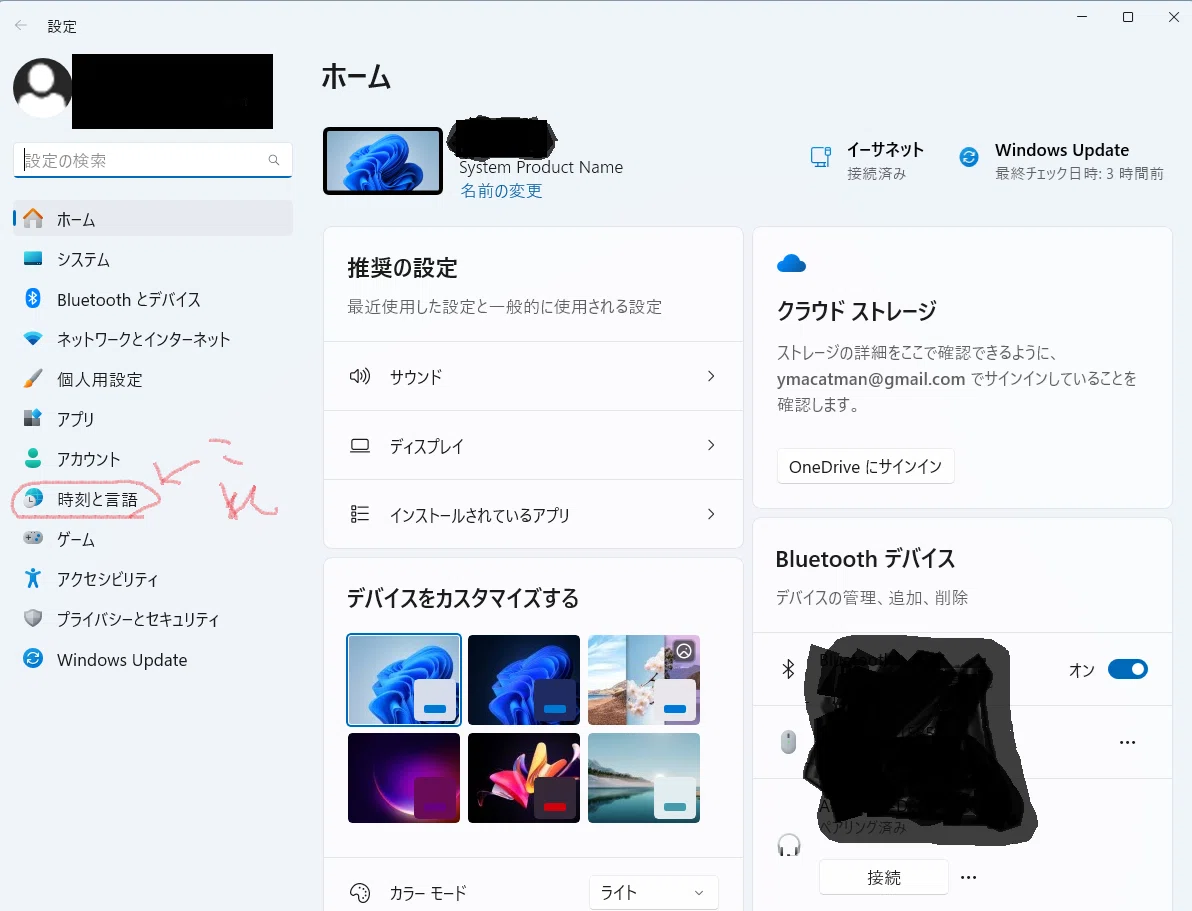Screen dimensions: 1192x911
Task: Select the cherry blossom spotlight theme
Action: [644, 680]
